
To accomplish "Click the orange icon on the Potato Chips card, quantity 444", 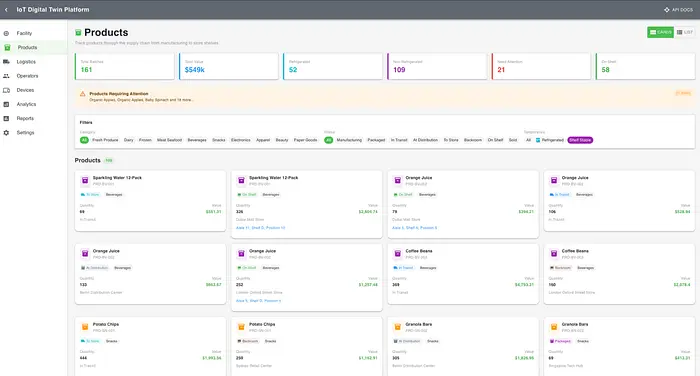I will 85,327.
